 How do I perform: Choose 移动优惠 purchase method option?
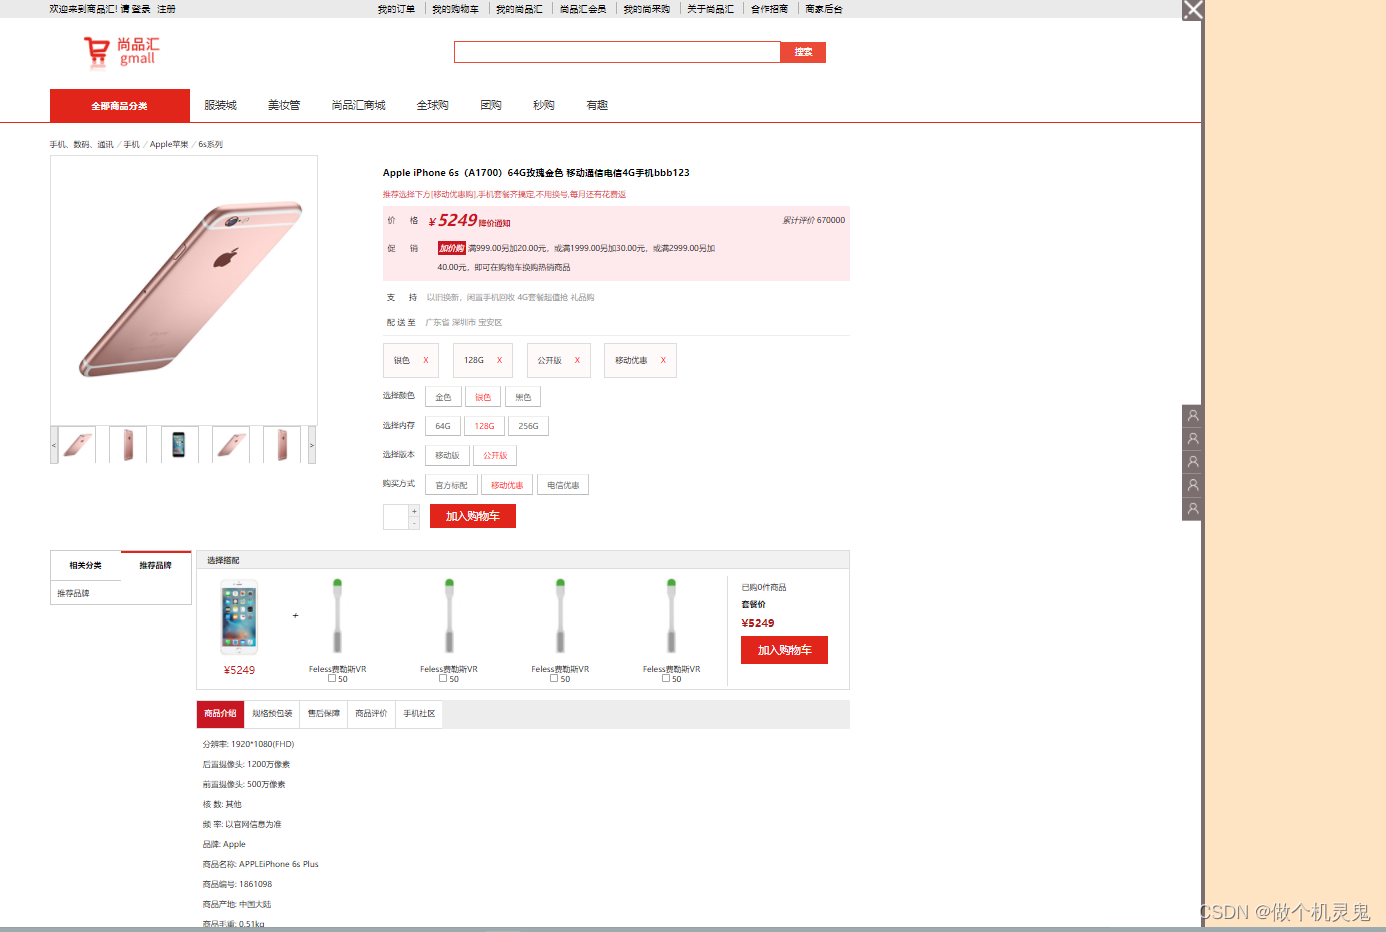coord(507,485)
